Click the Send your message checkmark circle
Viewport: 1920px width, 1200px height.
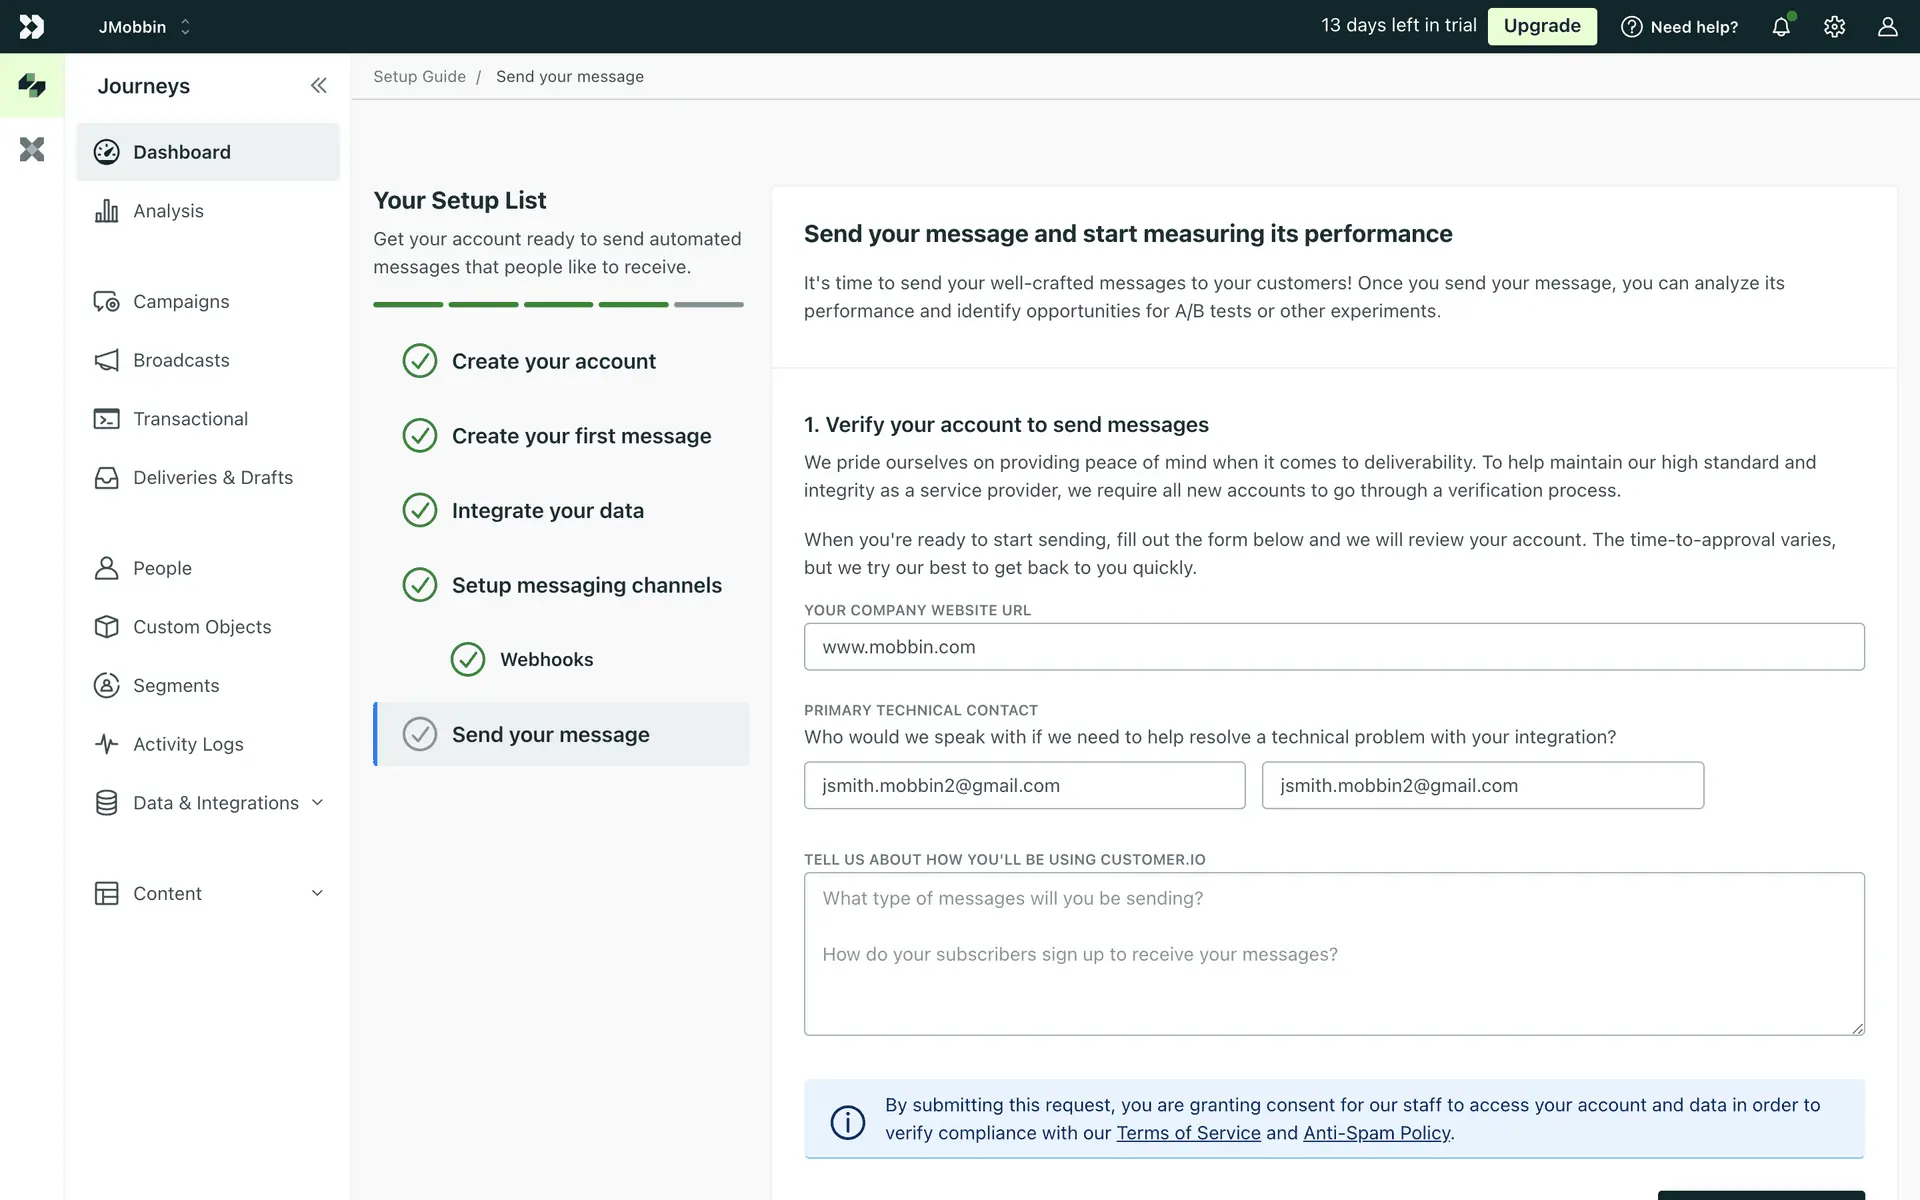point(420,735)
